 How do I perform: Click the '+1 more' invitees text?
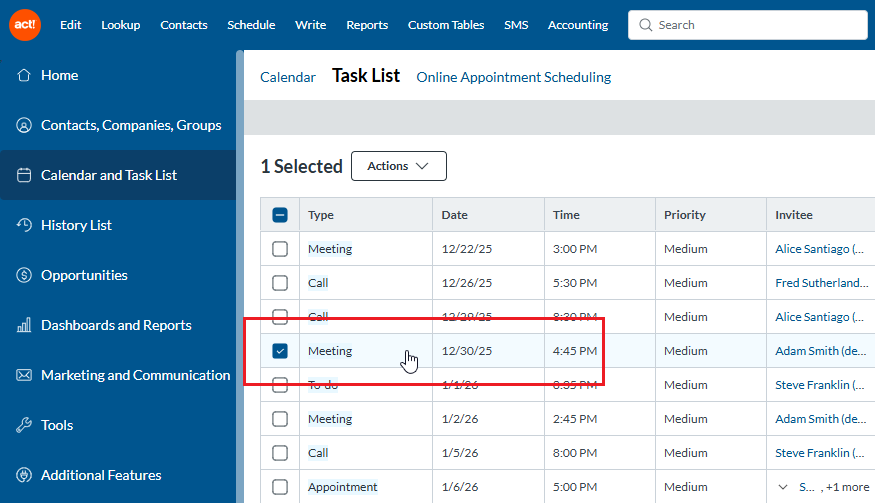point(847,487)
